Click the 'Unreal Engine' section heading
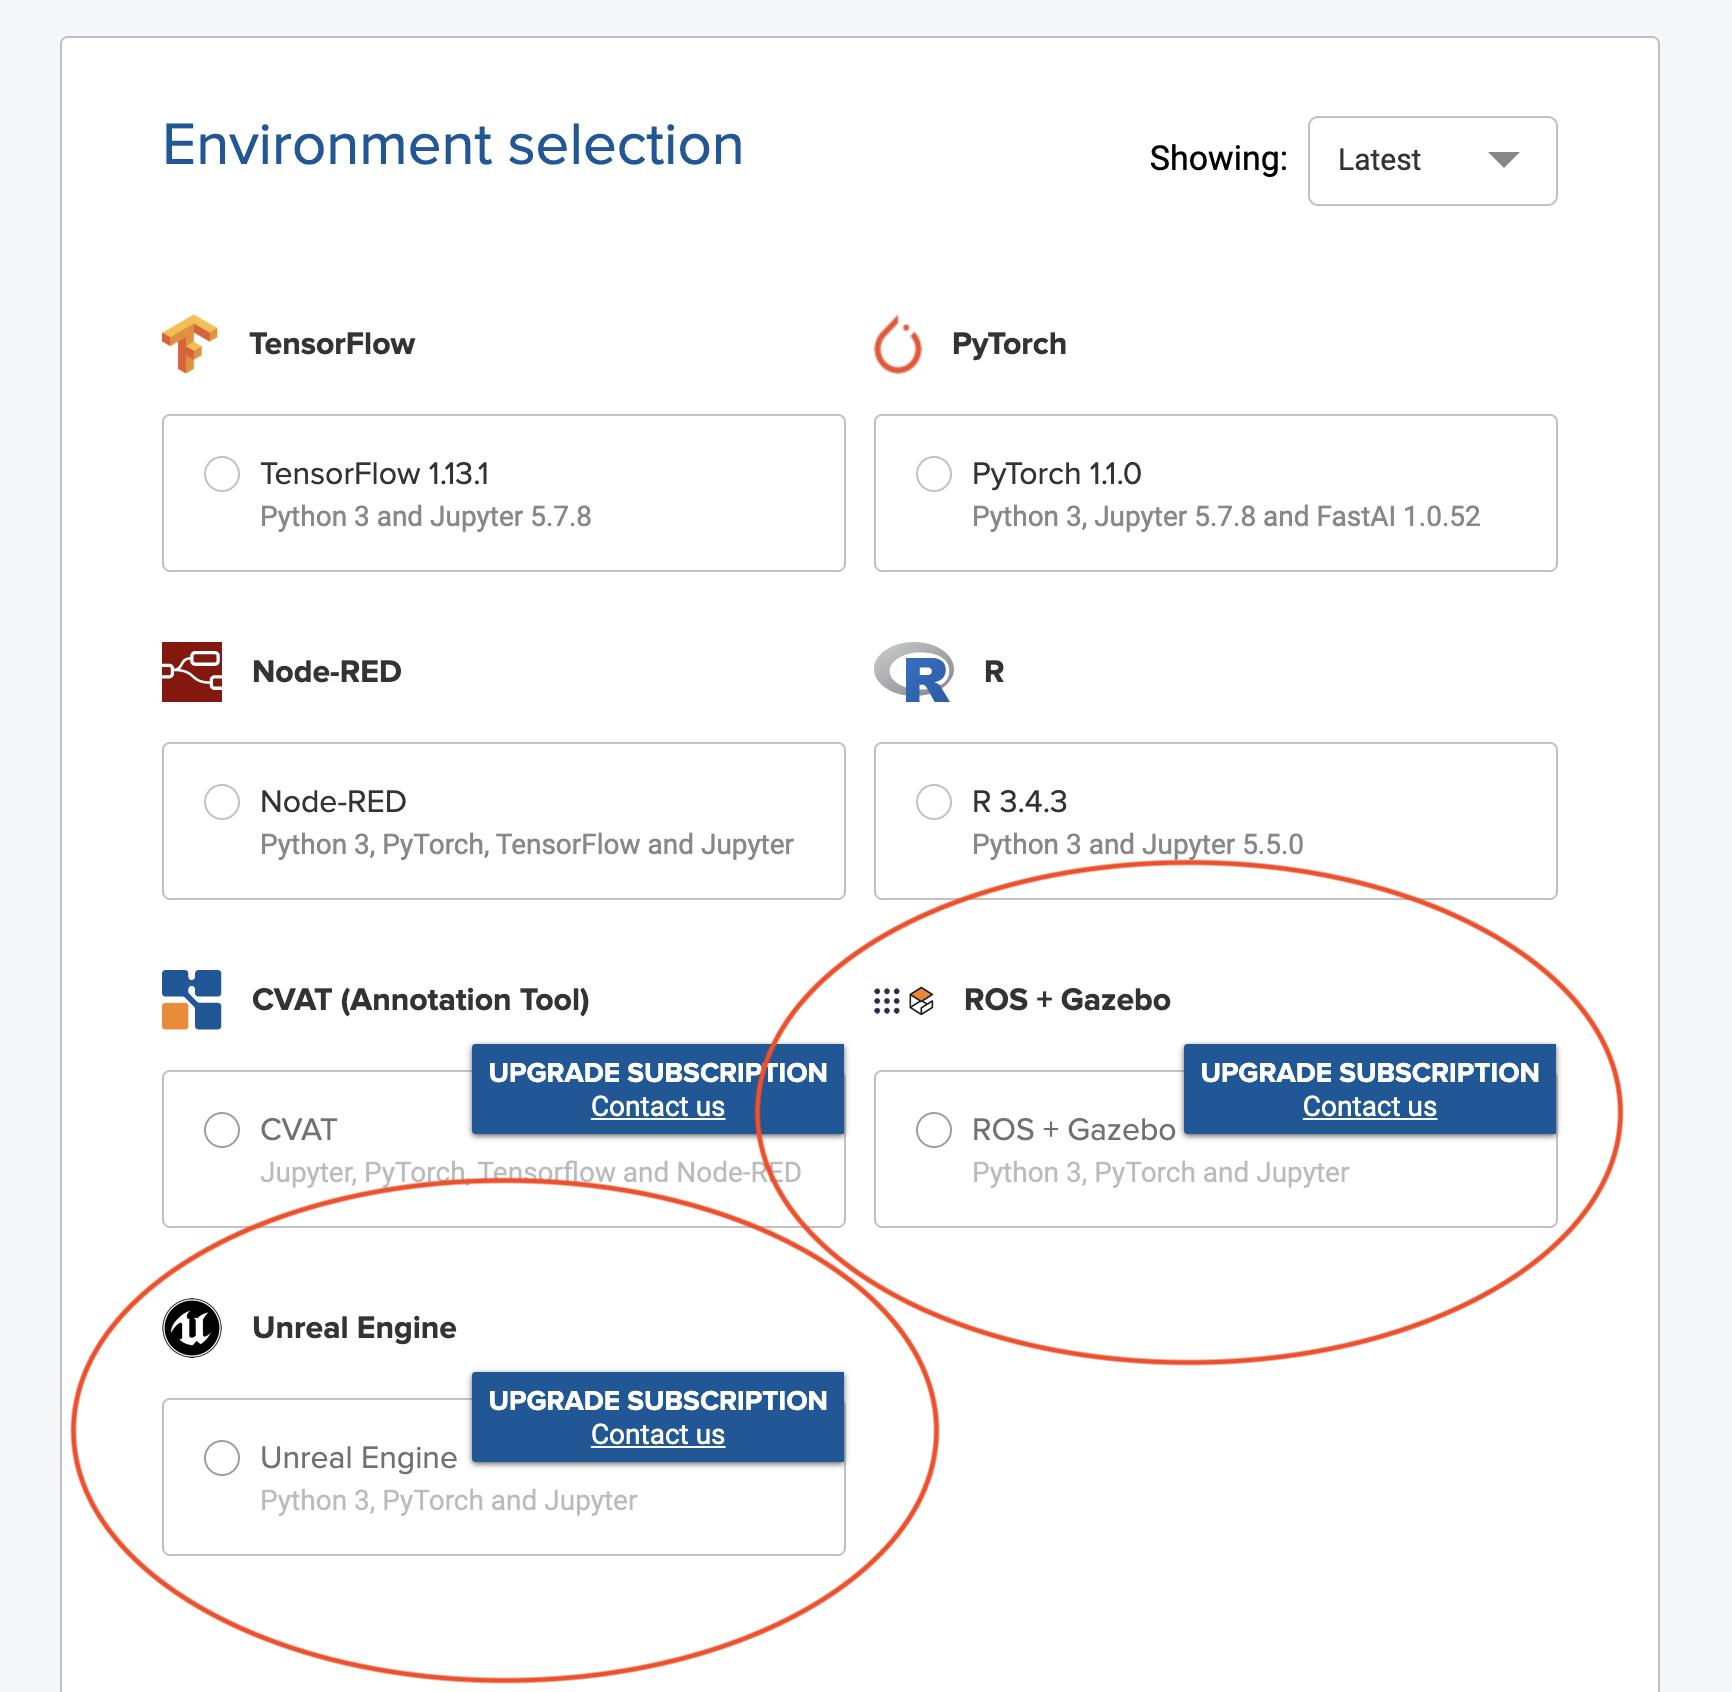 (x=355, y=1328)
